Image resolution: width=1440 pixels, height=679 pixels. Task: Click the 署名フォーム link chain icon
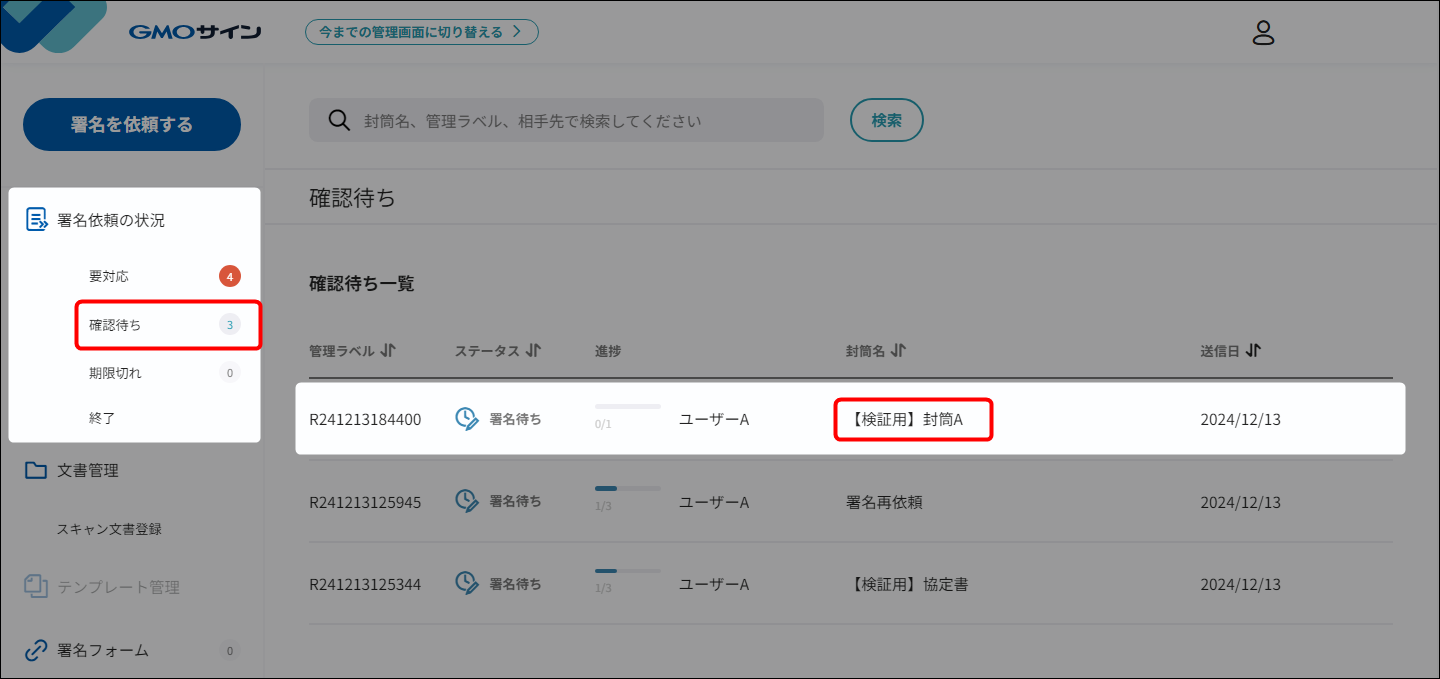point(36,650)
